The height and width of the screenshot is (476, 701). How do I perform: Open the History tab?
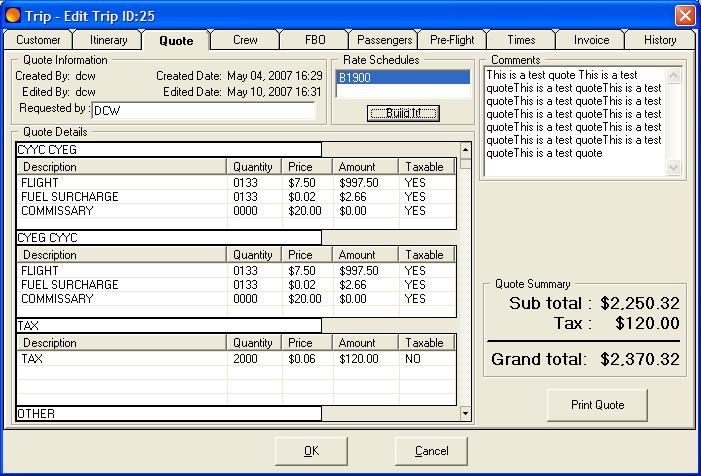pos(660,40)
